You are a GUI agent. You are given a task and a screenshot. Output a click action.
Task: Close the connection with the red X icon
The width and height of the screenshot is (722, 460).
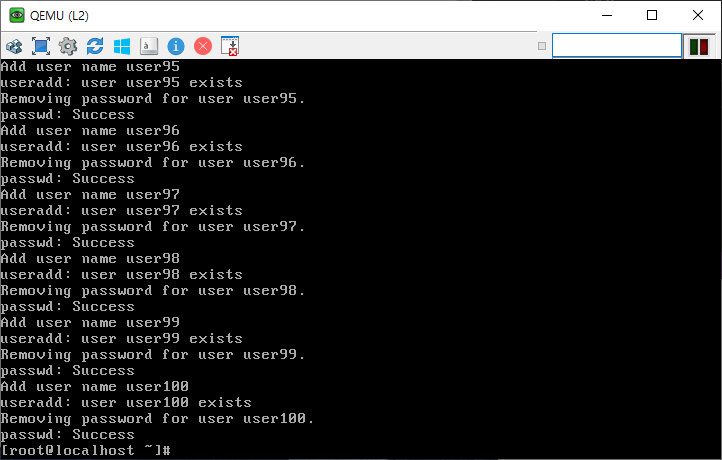203,46
